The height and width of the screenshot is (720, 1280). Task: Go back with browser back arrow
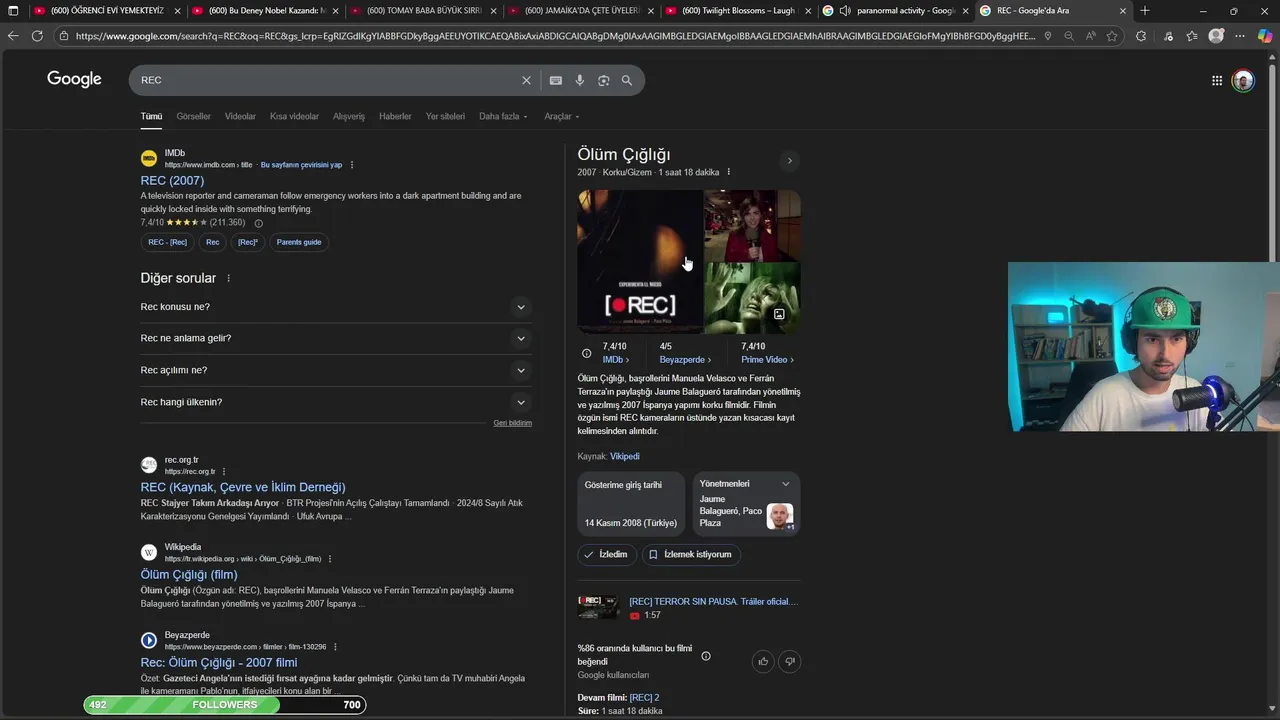point(13,36)
